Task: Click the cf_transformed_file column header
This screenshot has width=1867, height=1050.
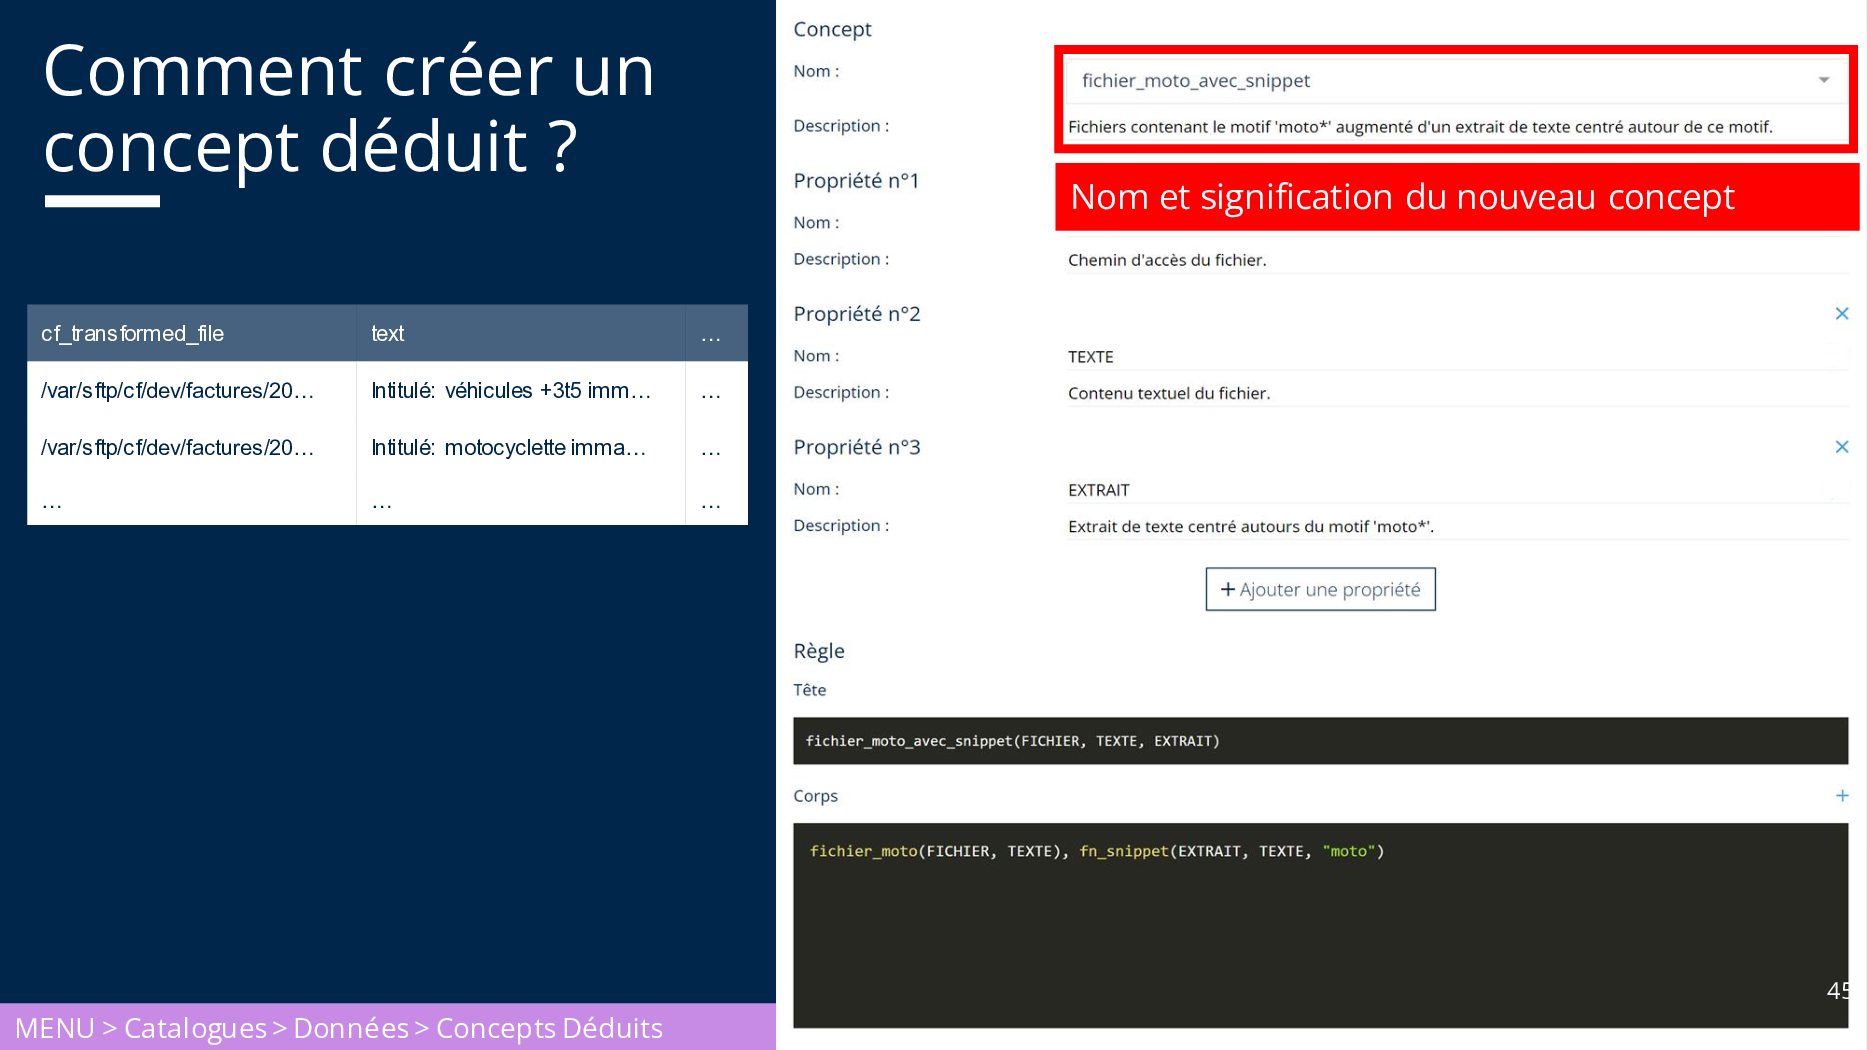Action: point(191,333)
